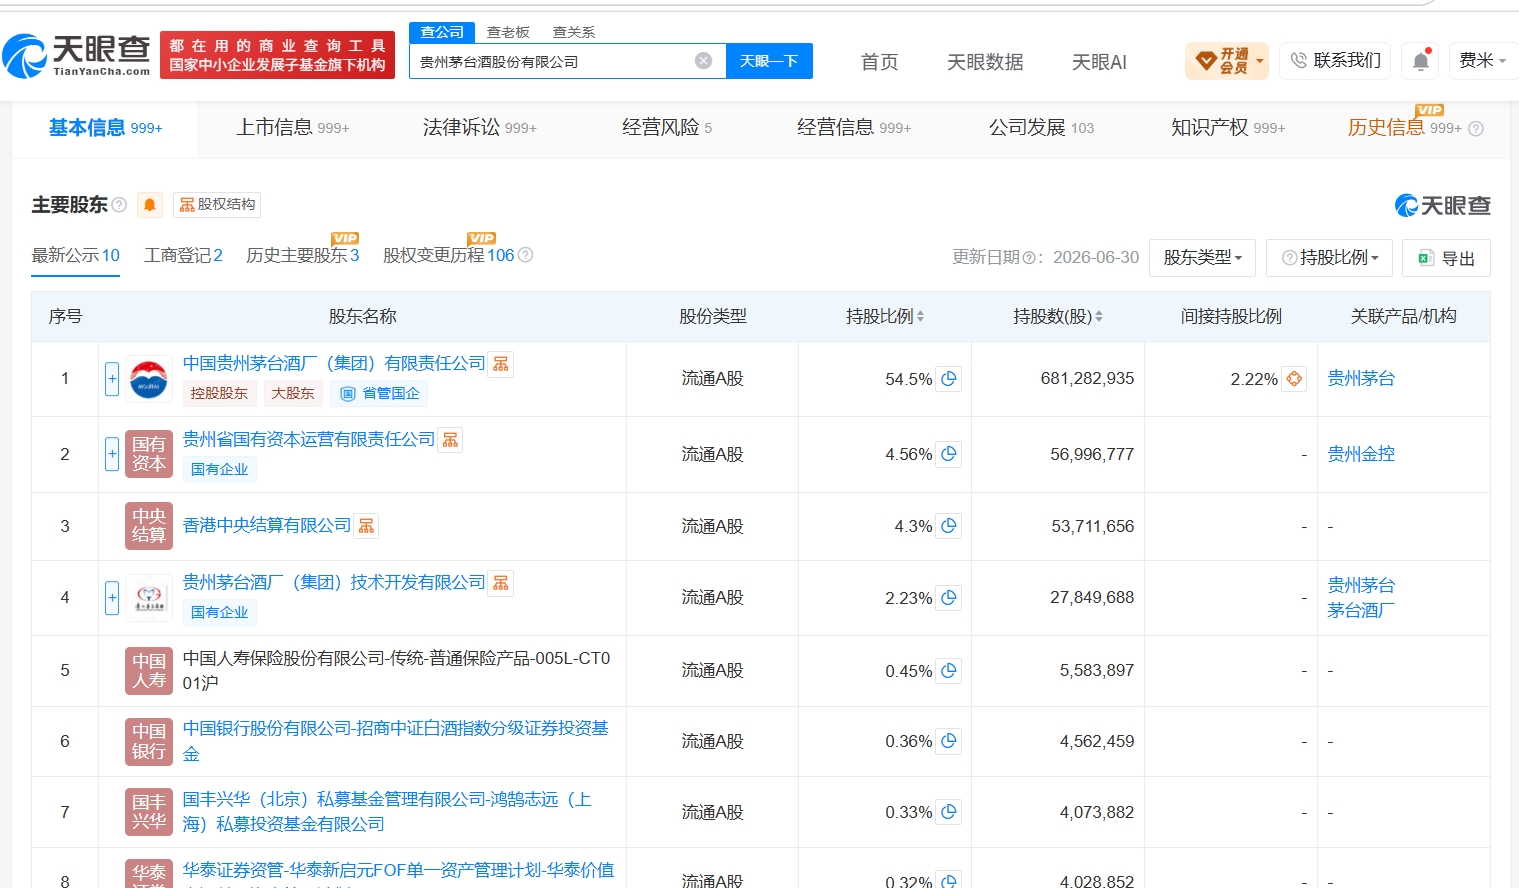Switch to 公司发展 tab
This screenshot has width=1519, height=888.
(1041, 128)
